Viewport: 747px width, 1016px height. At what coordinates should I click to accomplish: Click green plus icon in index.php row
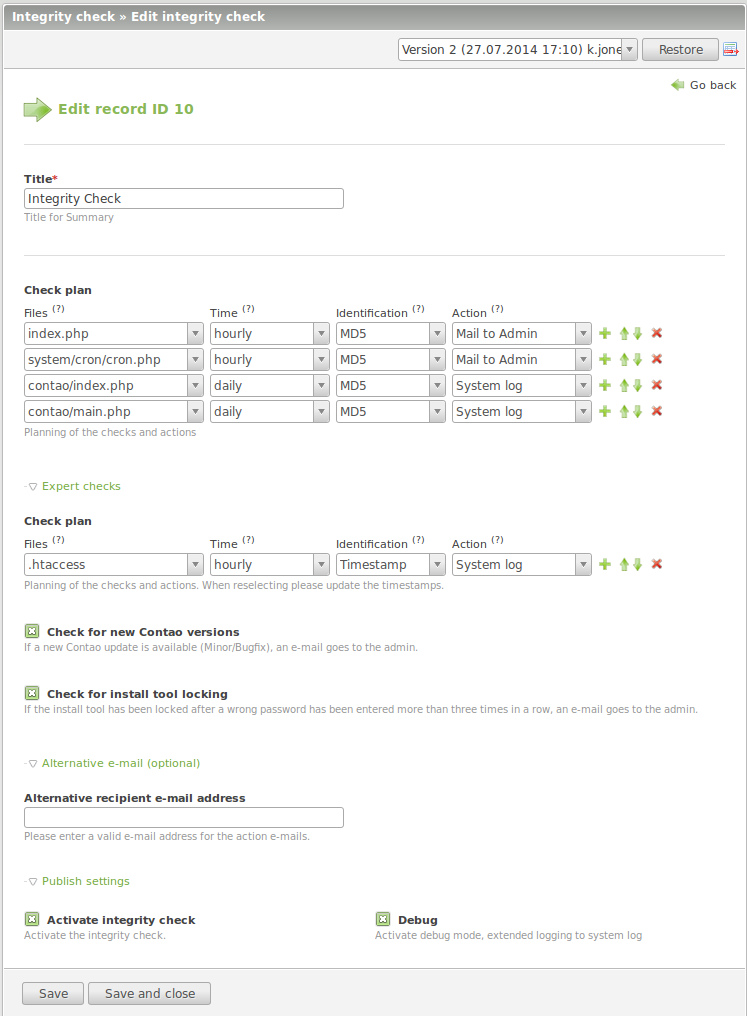[x=605, y=333]
